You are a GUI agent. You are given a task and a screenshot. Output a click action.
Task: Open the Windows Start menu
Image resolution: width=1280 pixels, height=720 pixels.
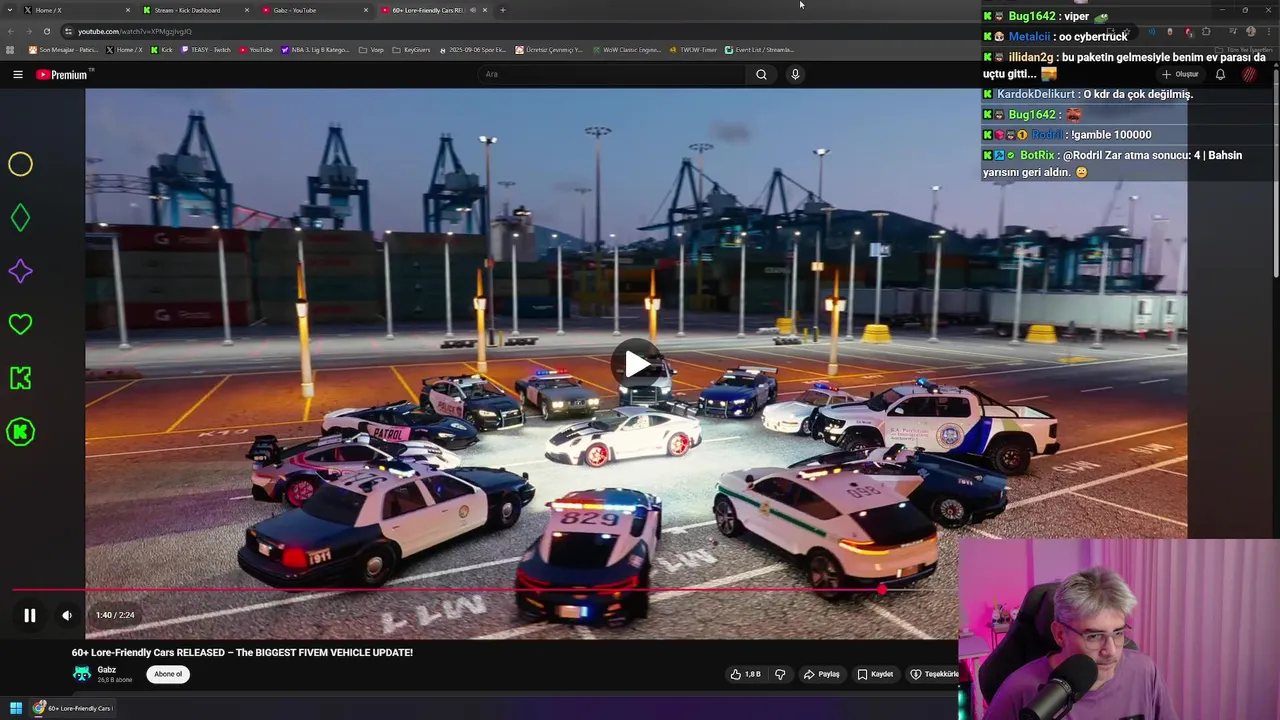[15, 708]
